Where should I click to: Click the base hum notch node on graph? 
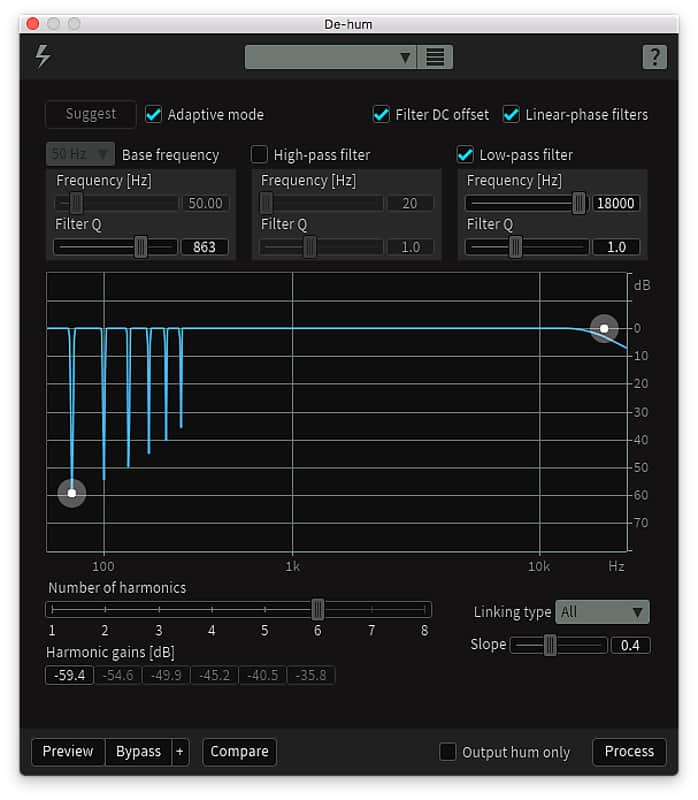point(72,493)
